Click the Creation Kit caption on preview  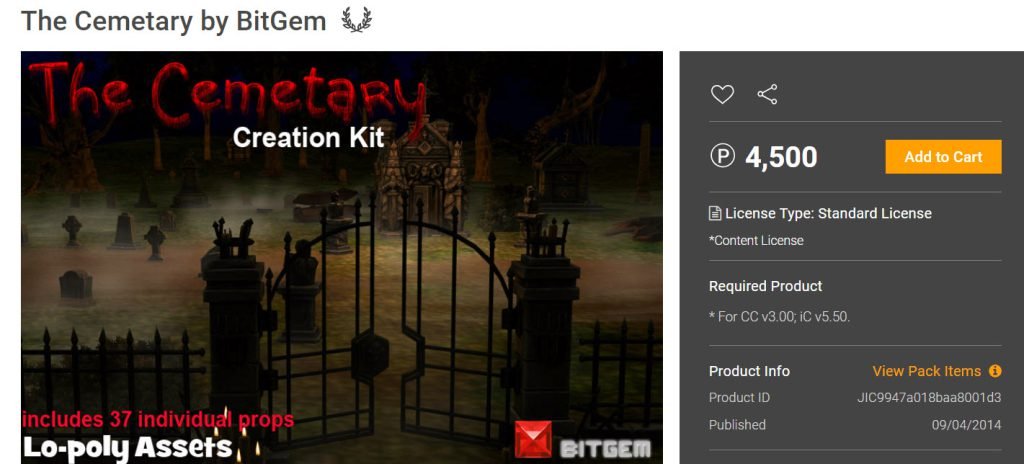click(308, 138)
